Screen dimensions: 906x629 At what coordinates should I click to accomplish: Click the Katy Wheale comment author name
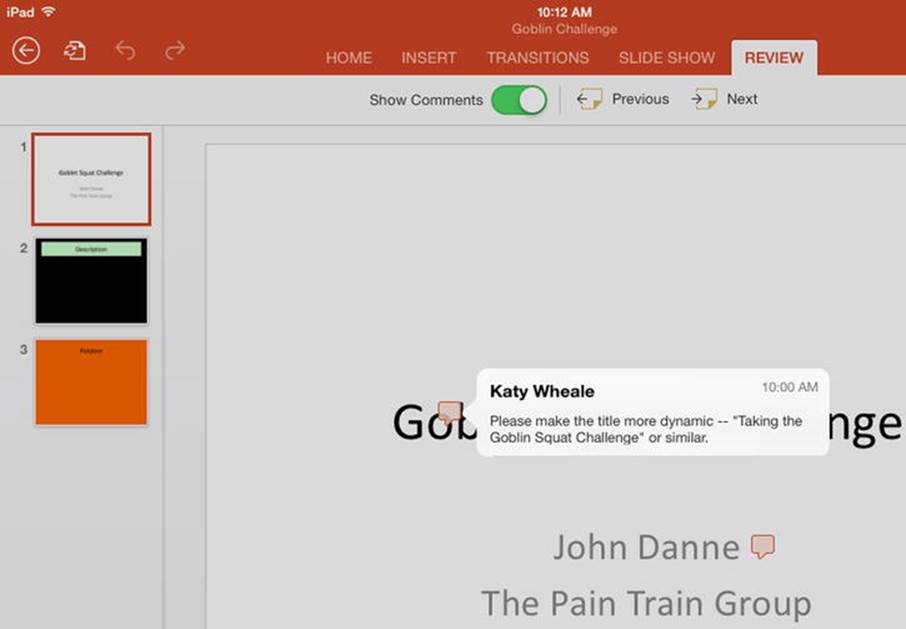[x=542, y=392]
